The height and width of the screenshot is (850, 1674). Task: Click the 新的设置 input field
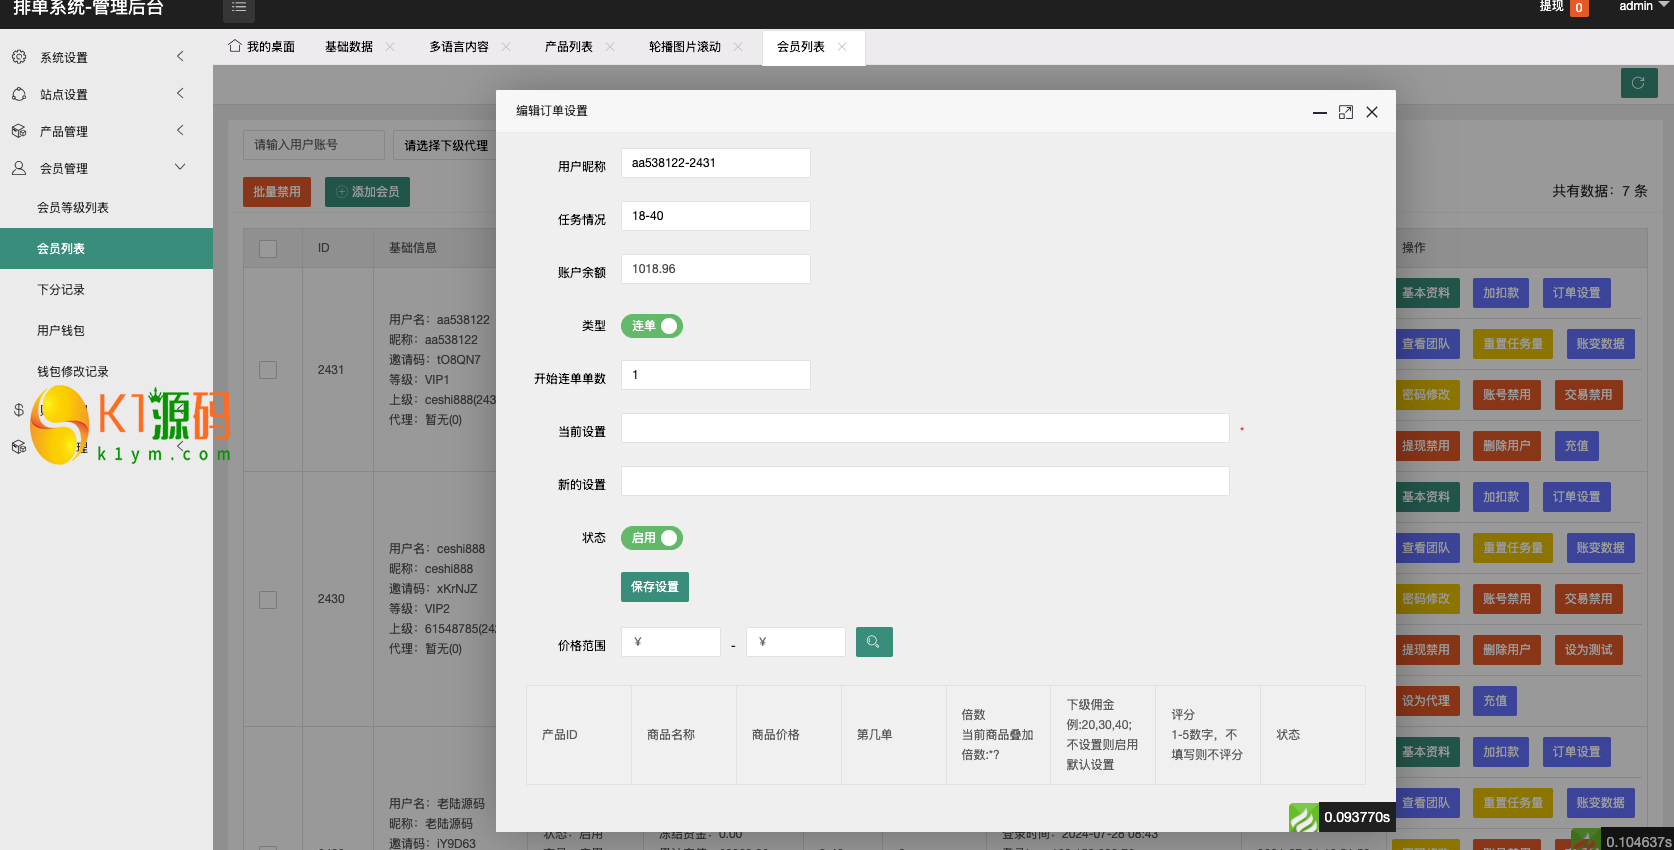coord(924,481)
